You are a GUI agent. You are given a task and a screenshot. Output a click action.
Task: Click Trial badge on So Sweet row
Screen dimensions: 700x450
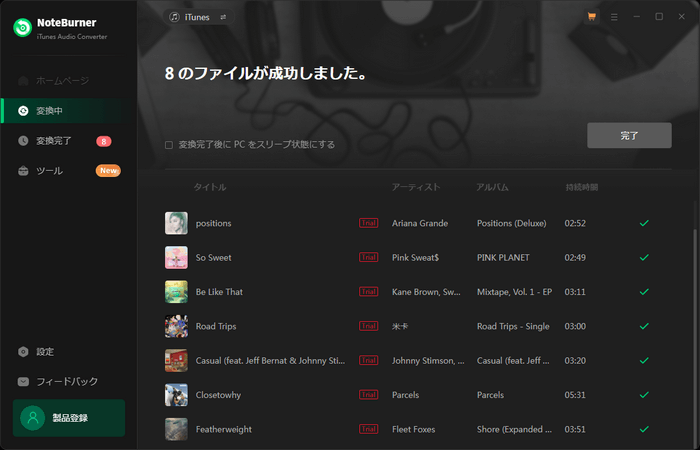(368, 257)
